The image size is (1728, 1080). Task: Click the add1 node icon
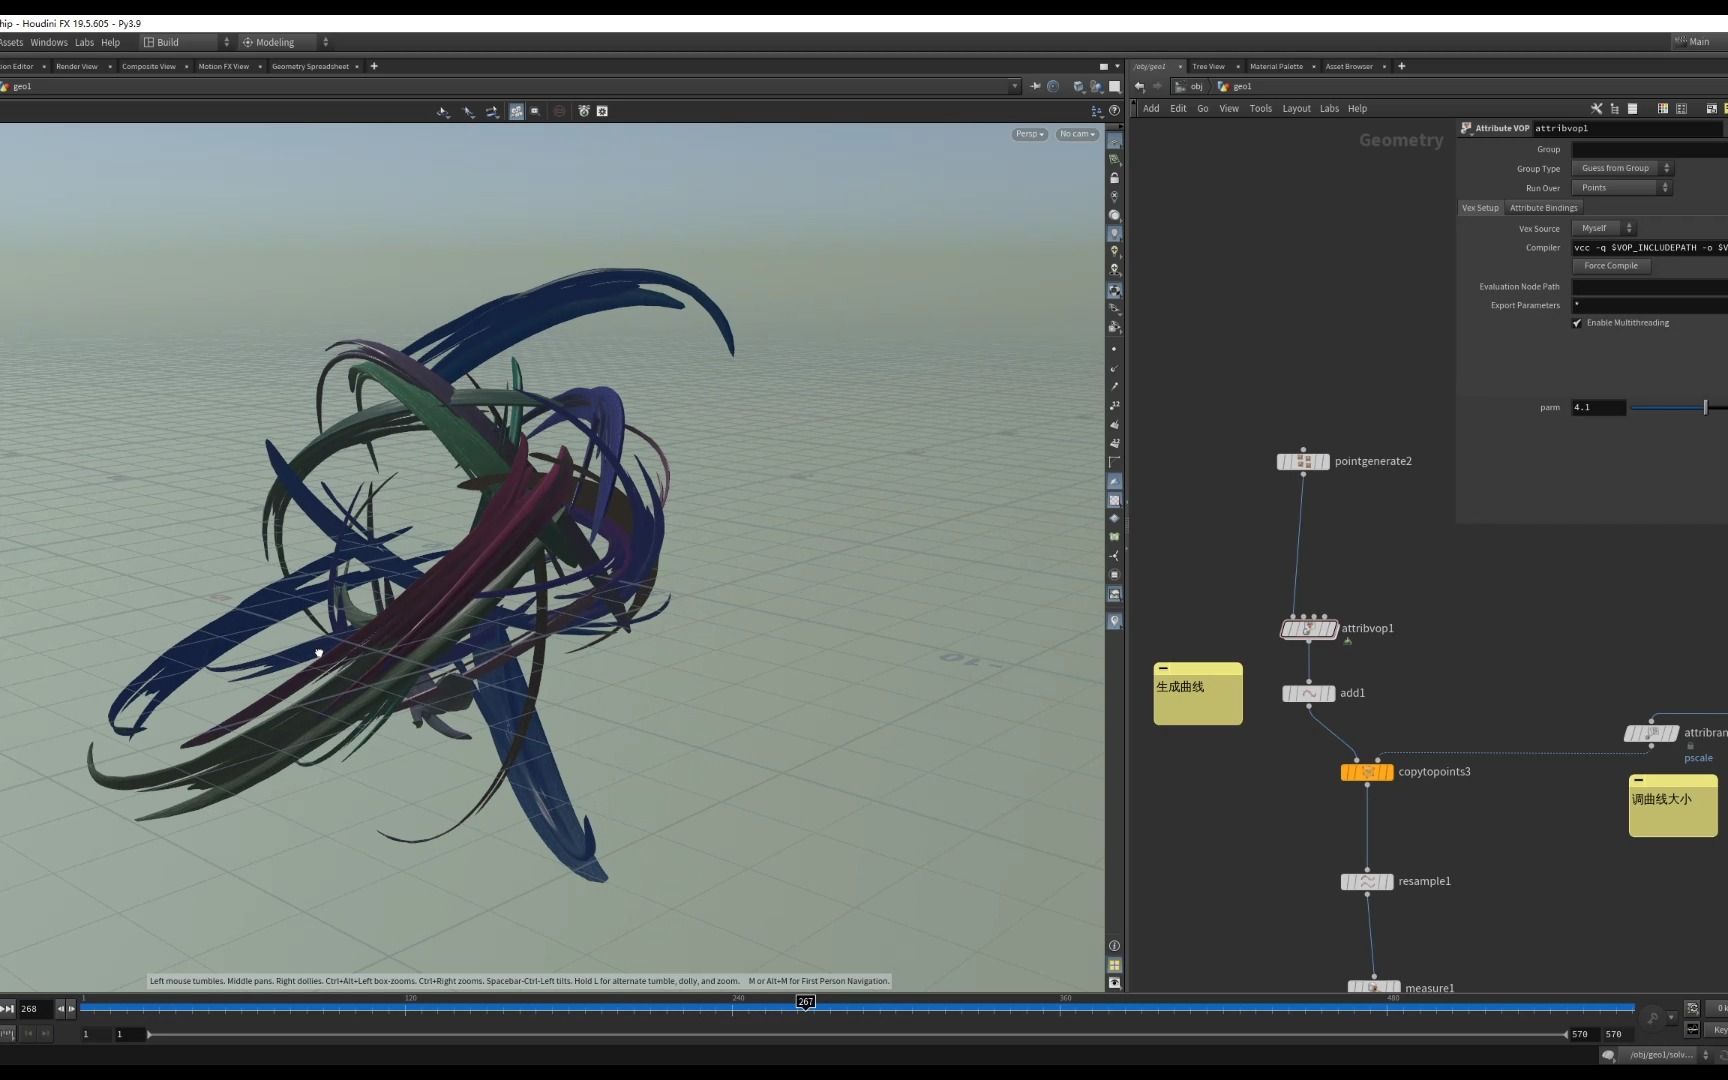(1309, 693)
